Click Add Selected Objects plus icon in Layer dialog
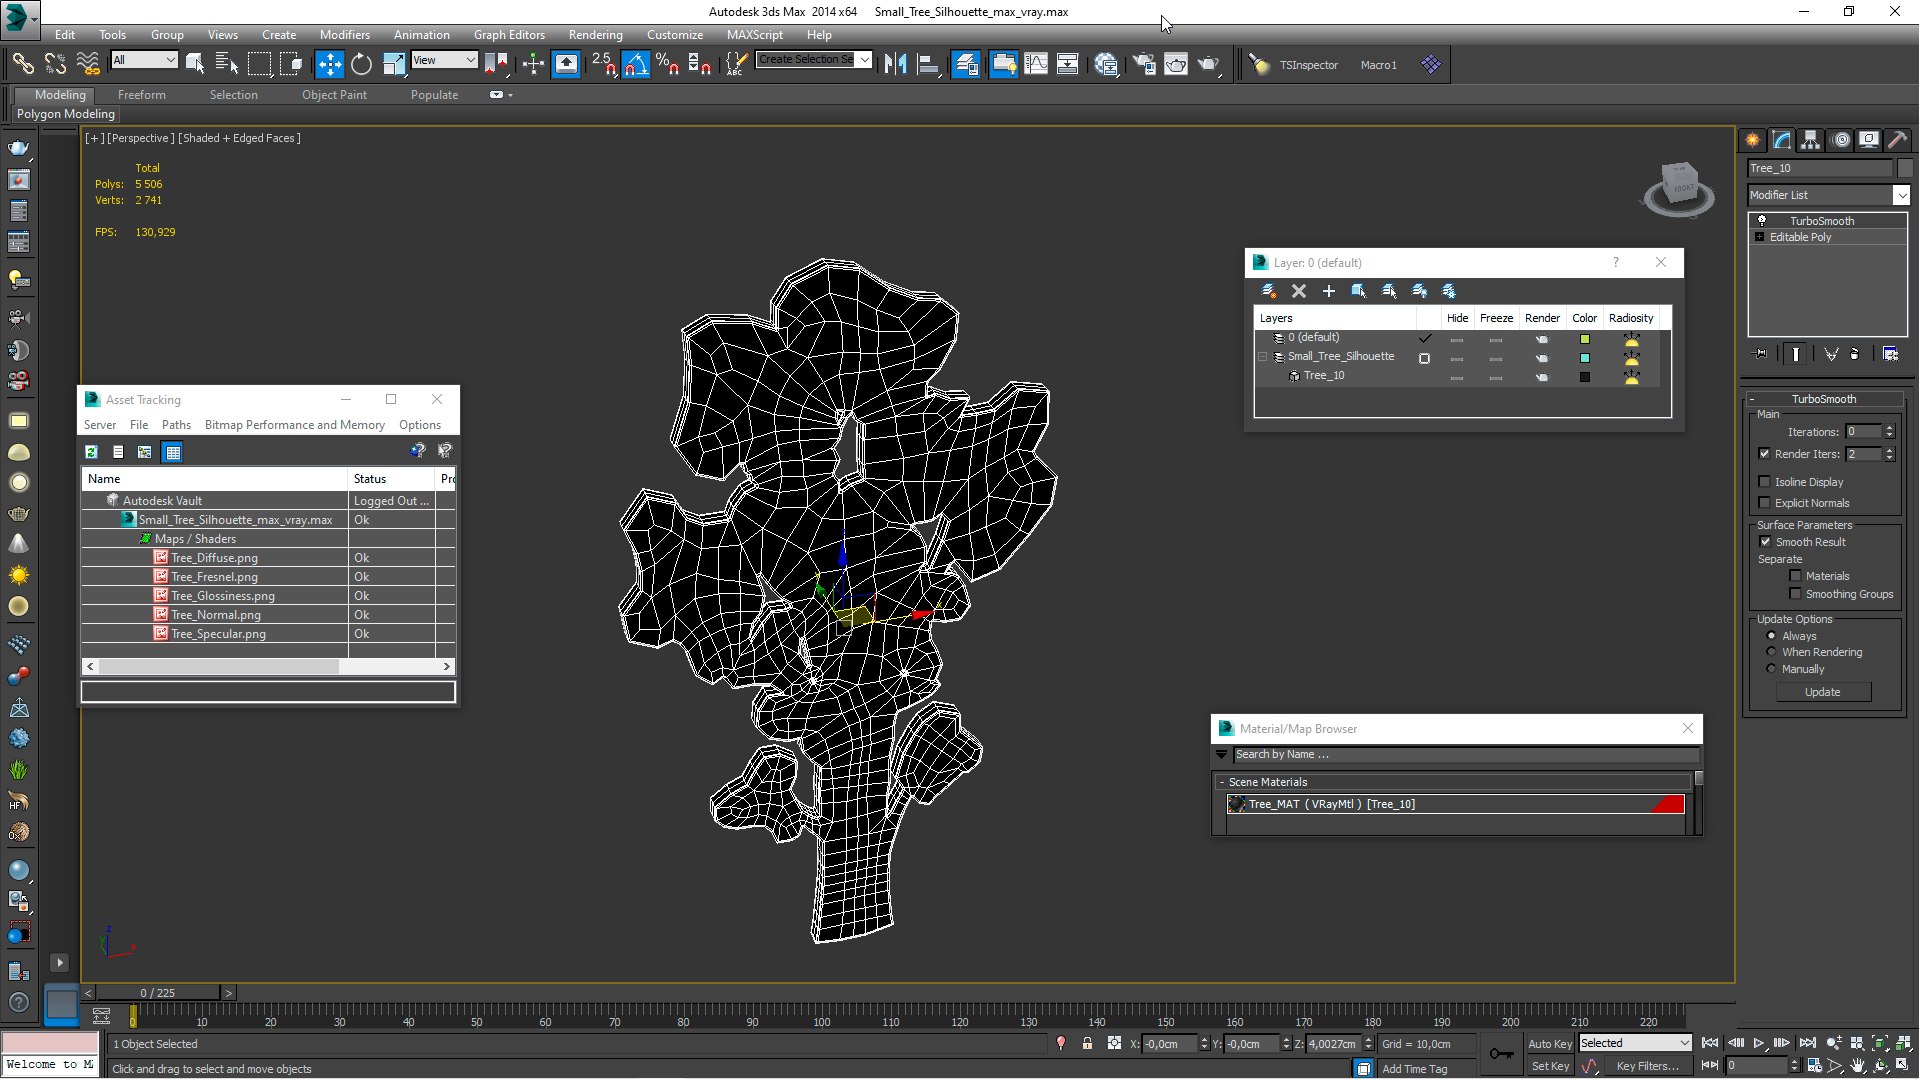The image size is (1920, 1080). (x=1328, y=291)
